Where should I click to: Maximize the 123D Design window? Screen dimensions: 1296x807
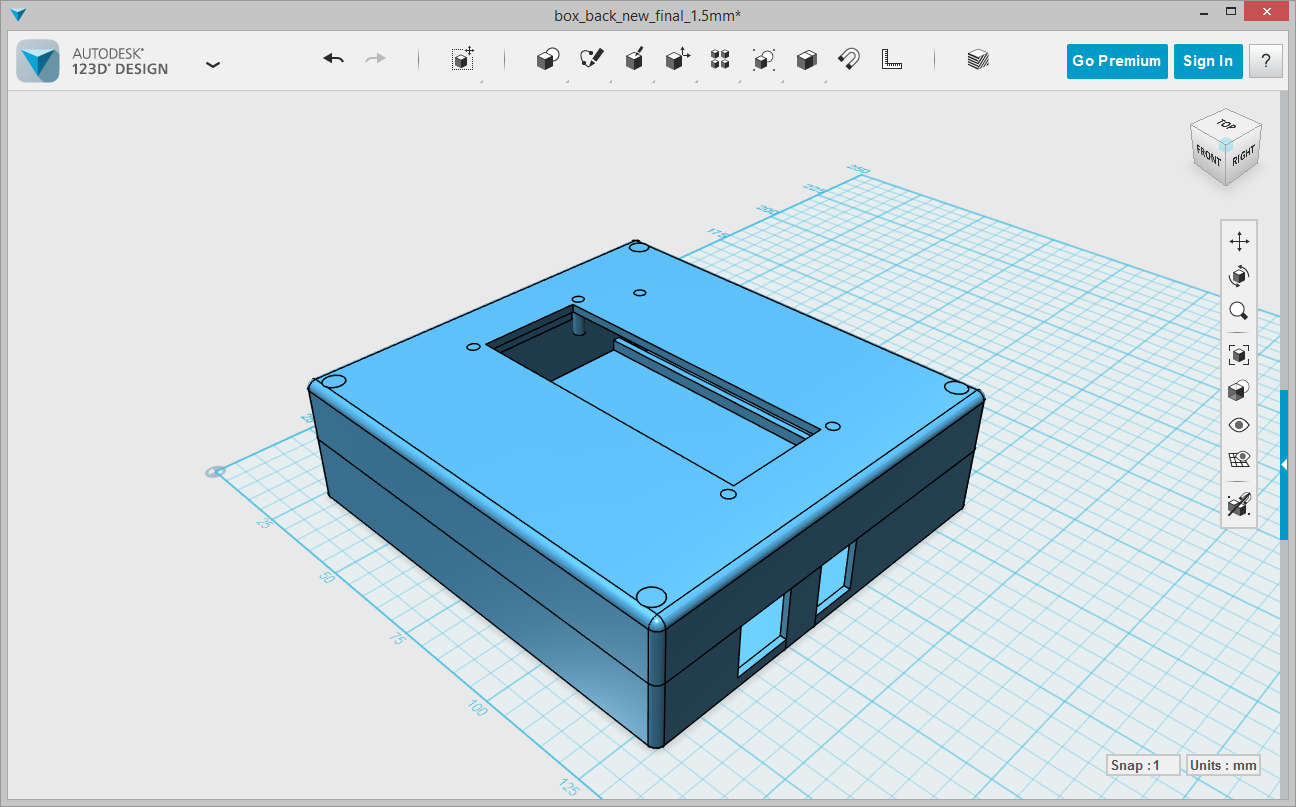(1232, 13)
